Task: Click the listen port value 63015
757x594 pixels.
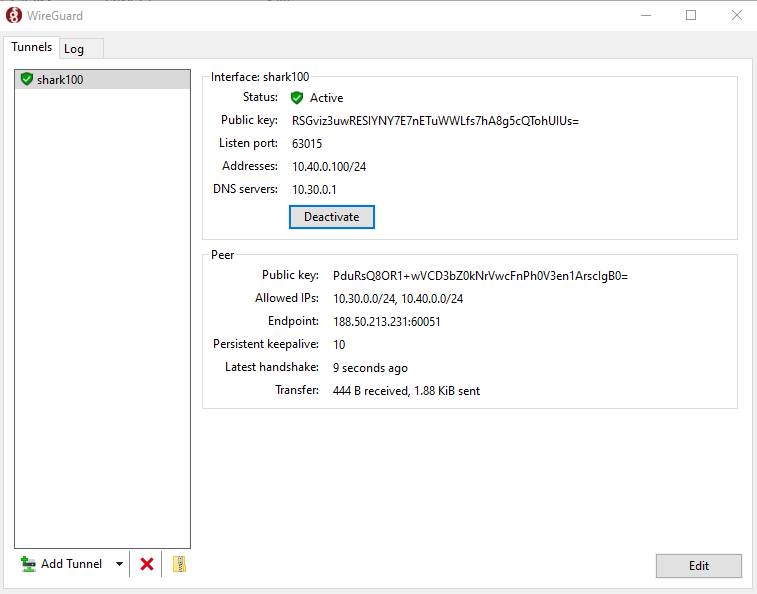Action: coord(307,144)
